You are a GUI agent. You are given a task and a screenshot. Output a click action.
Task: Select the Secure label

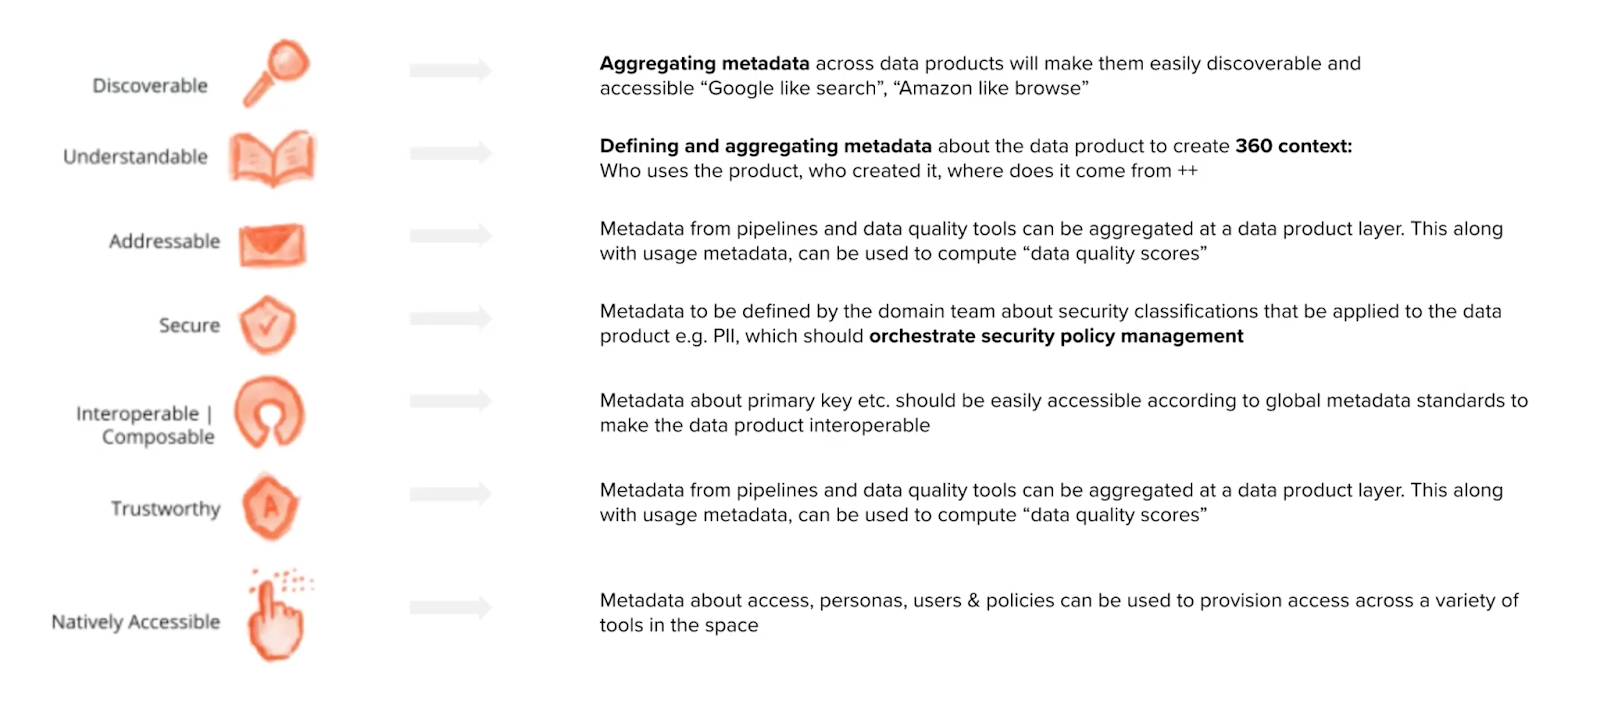tap(189, 325)
